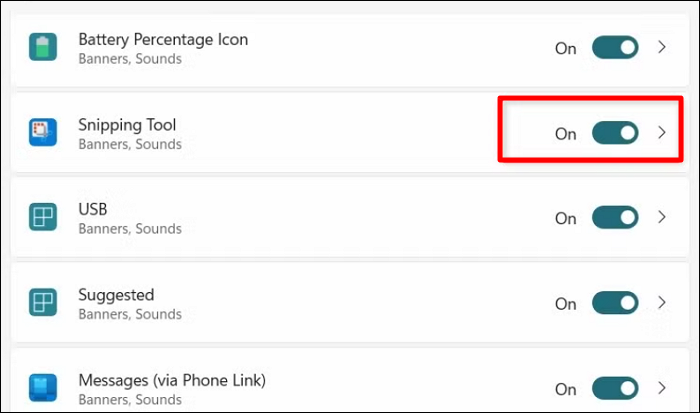Click the Battery Percentage Icon app icon

43,47
